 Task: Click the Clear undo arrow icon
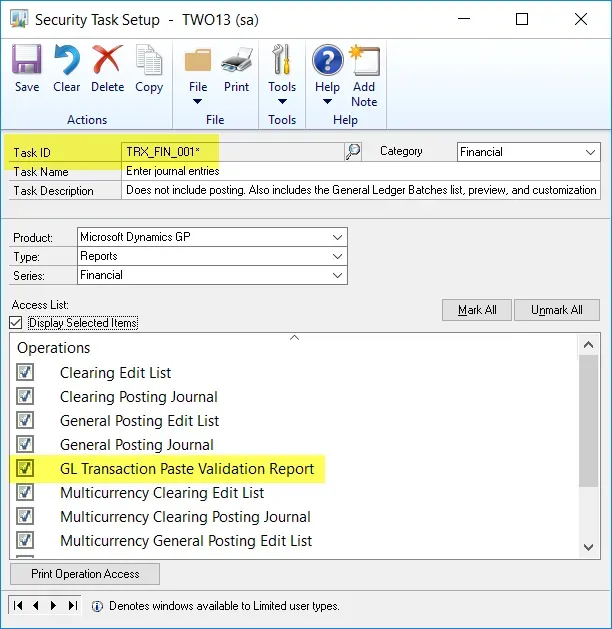coord(67,62)
